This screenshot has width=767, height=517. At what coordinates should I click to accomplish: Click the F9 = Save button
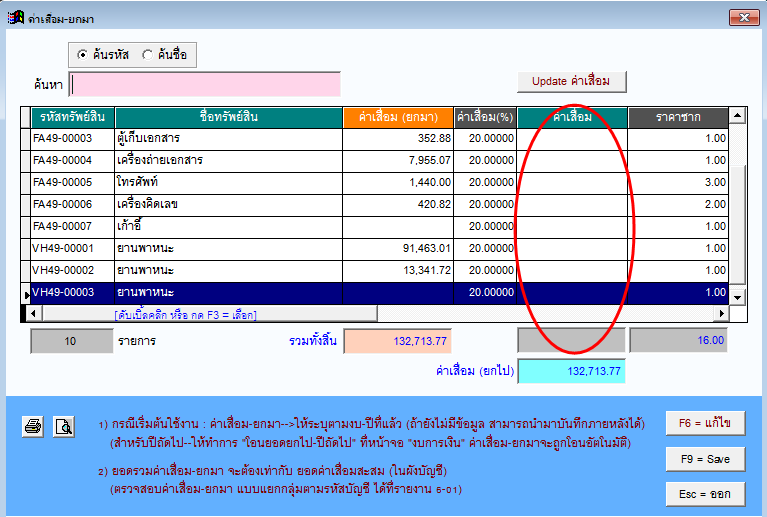[705, 459]
